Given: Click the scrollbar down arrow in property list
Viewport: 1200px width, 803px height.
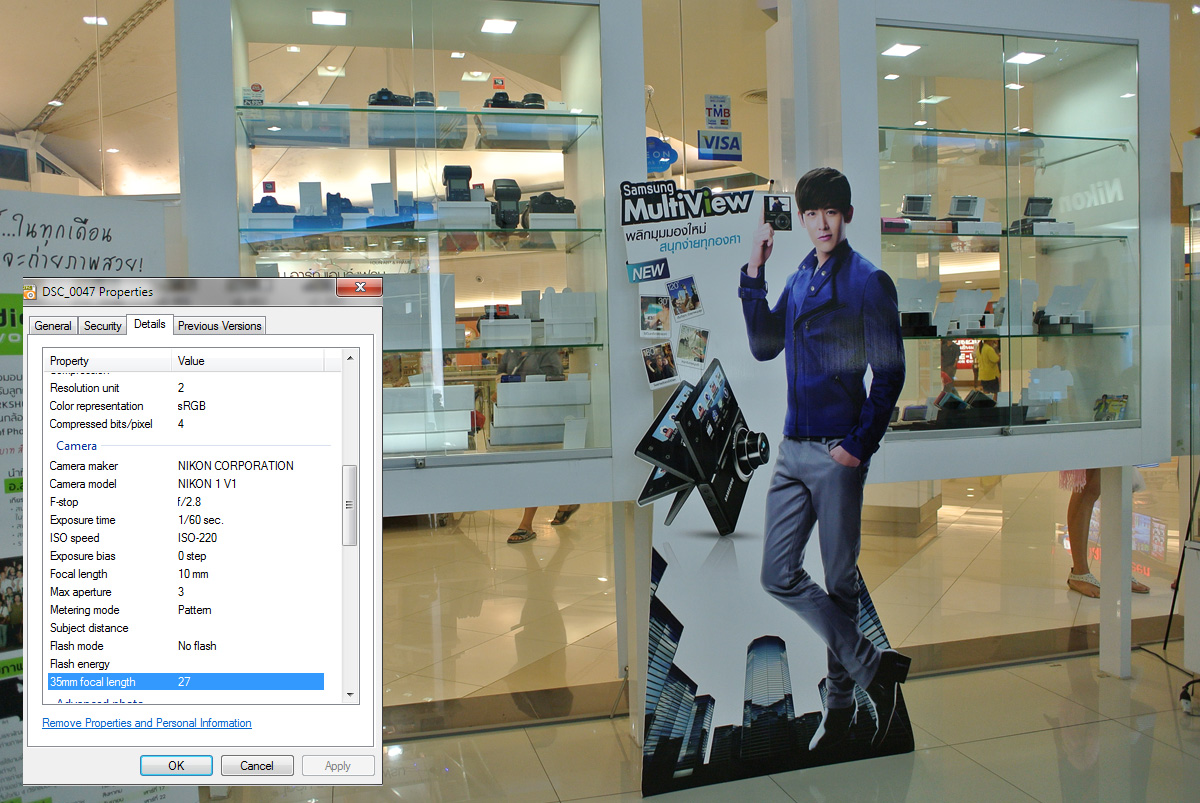Looking at the screenshot, I should click(x=350, y=694).
